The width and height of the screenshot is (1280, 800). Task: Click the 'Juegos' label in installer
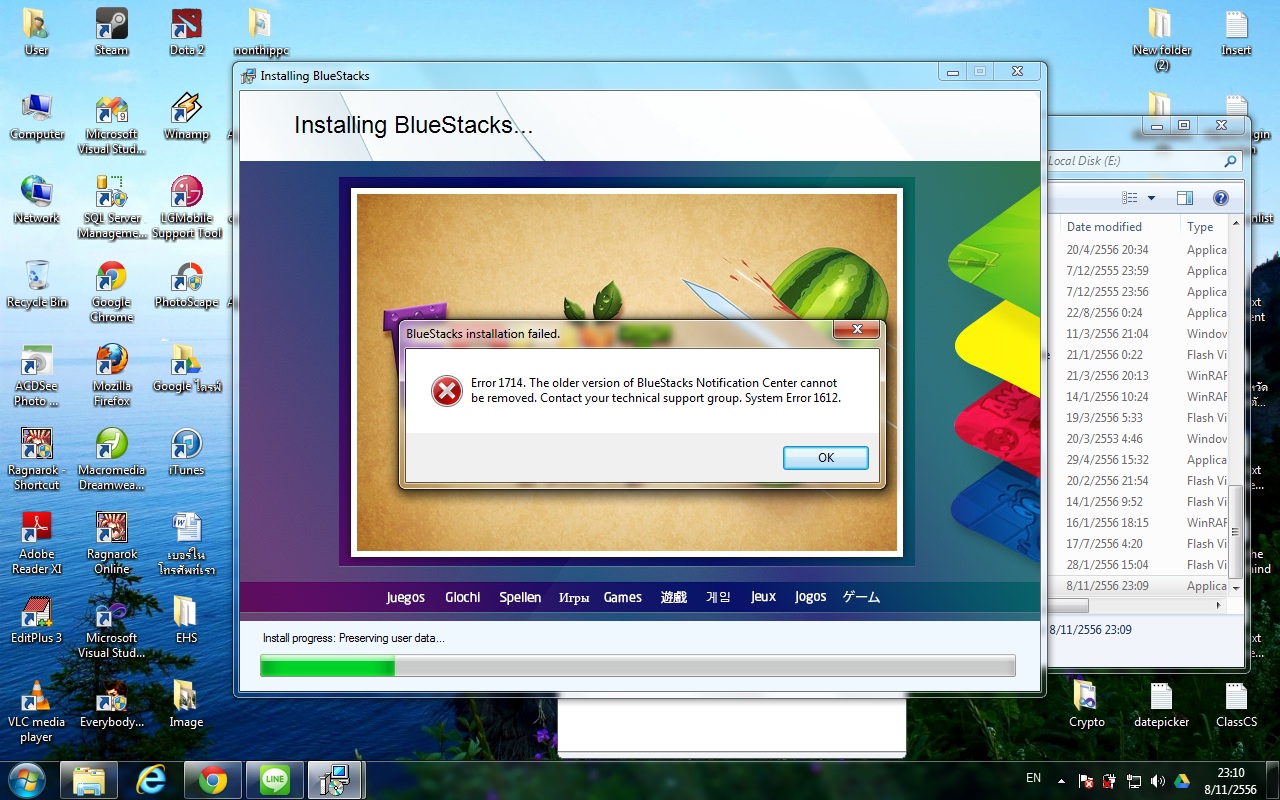[x=405, y=597]
